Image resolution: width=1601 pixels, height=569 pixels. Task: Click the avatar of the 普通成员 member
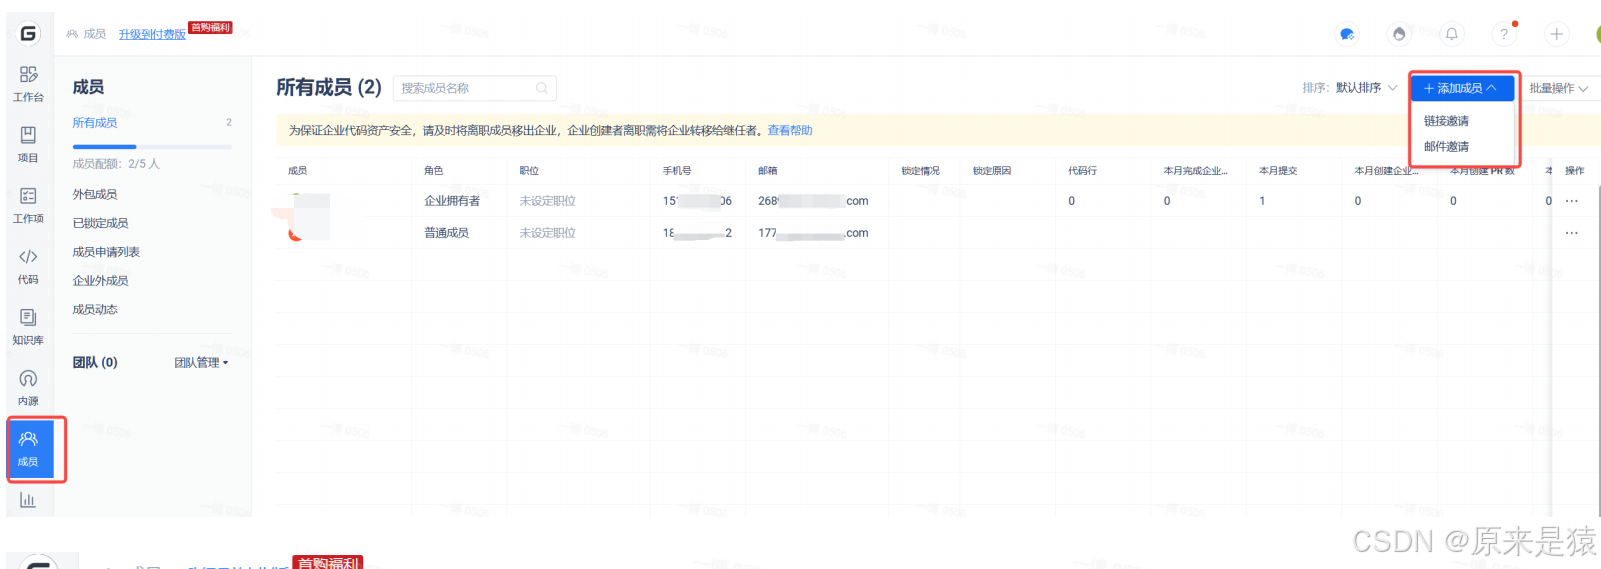(x=297, y=233)
